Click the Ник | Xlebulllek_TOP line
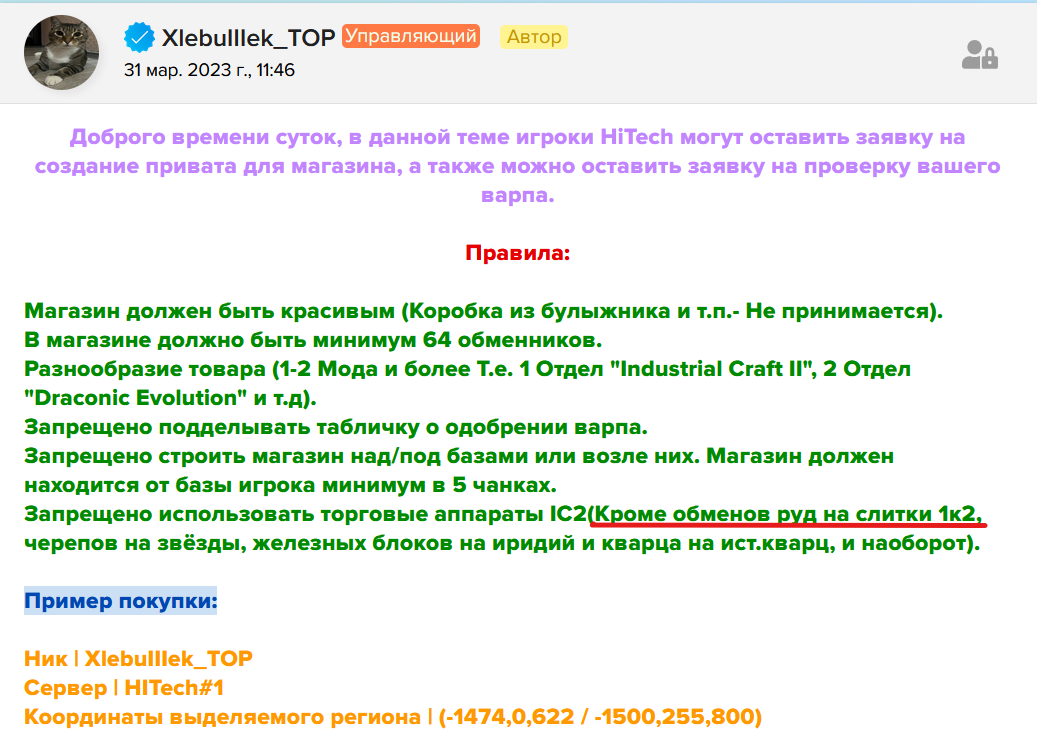Screen dimensions: 1037x747 [x=138, y=659]
